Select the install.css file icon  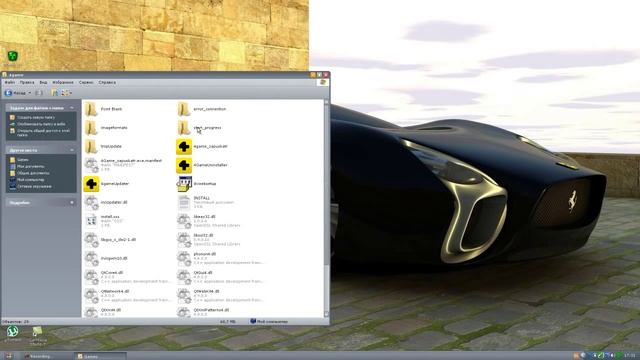(91, 221)
